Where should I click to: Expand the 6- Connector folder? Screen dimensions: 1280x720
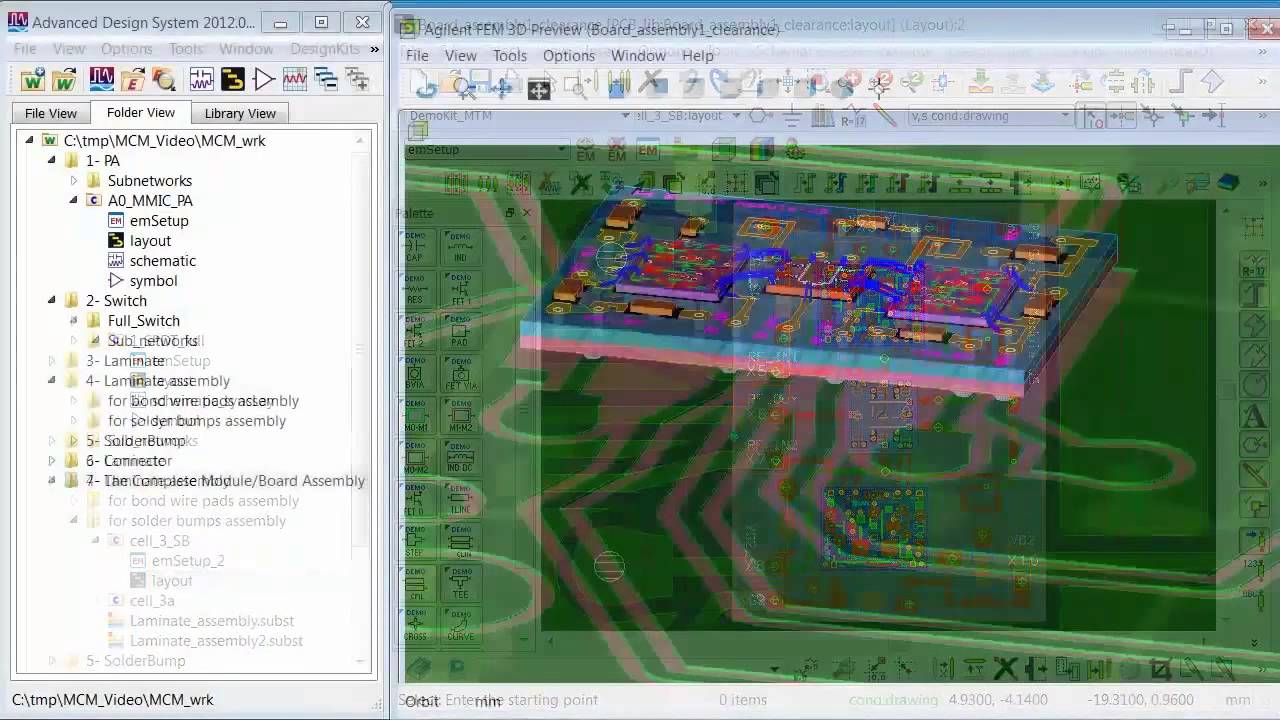[x=52, y=461]
